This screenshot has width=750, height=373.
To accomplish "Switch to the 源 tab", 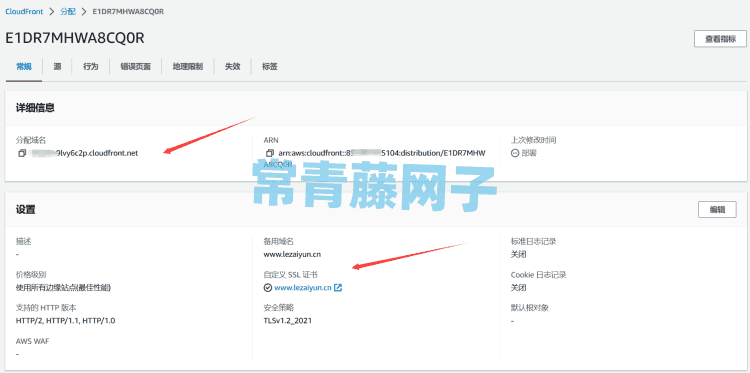I will click(x=57, y=67).
